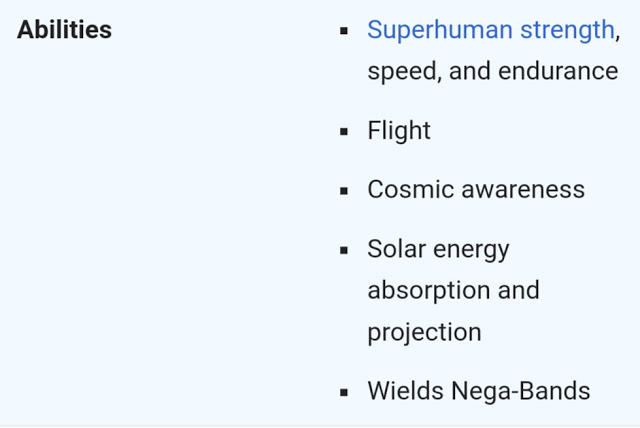Click the word endurance

pos(558,71)
